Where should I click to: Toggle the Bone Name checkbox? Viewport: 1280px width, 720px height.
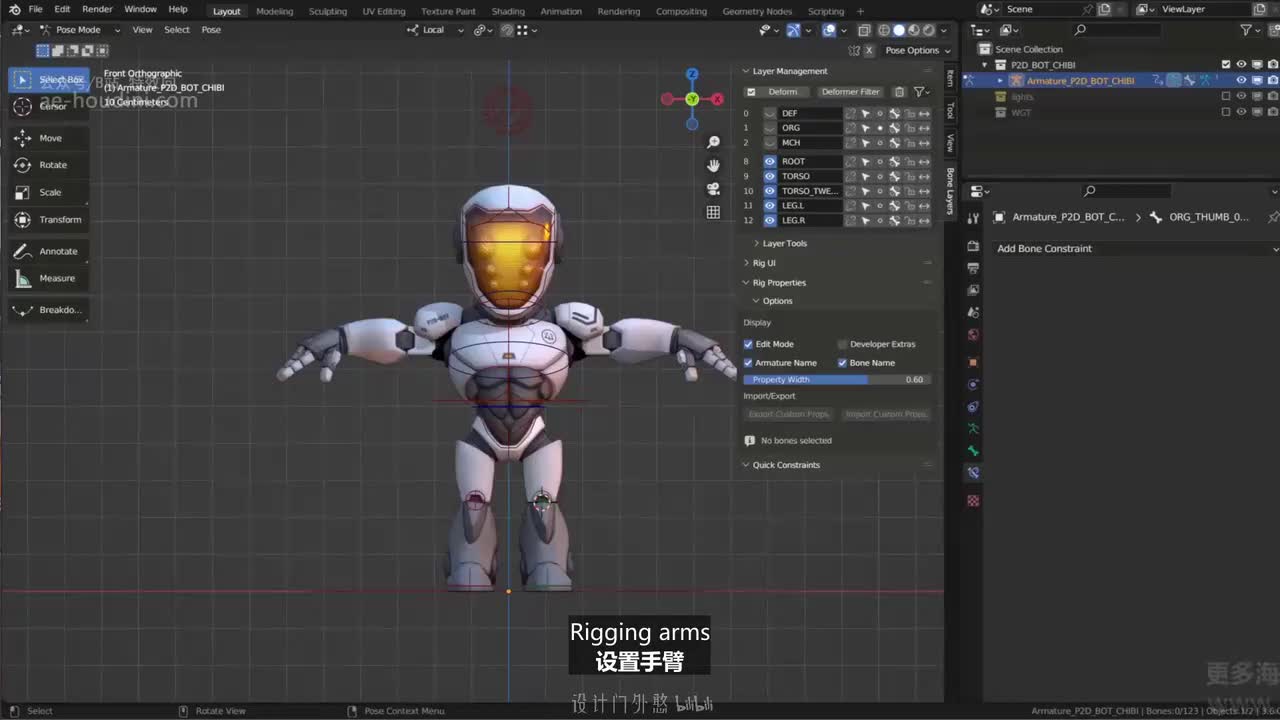(842, 363)
